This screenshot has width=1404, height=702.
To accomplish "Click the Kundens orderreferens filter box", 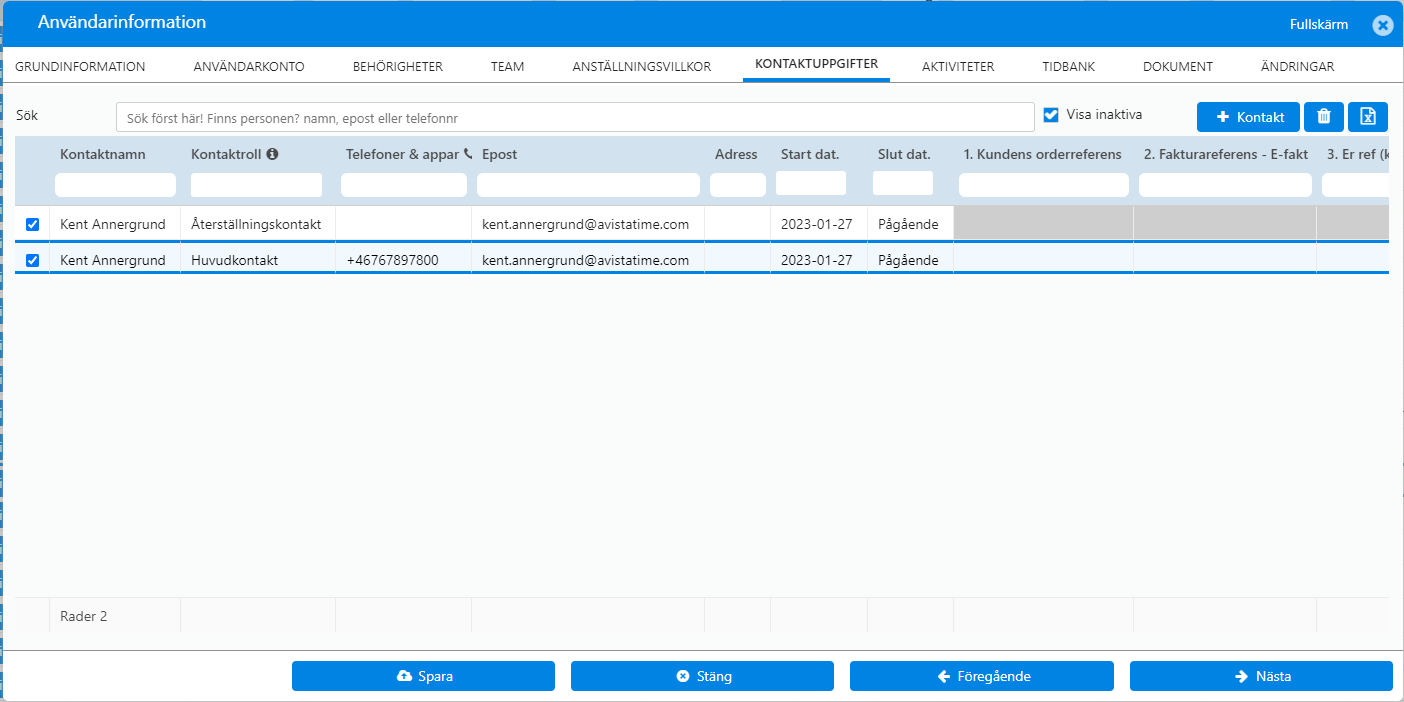I will tap(1044, 185).
